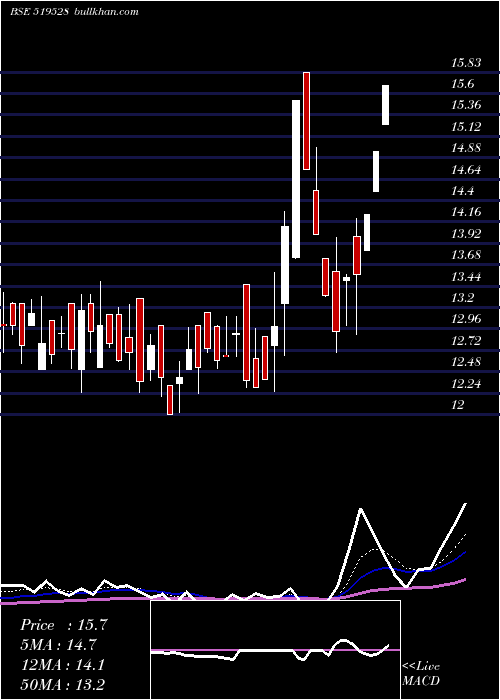
Task: Click the 50MA : 13.2 readout
Action: pyautogui.click(x=63, y=685)
